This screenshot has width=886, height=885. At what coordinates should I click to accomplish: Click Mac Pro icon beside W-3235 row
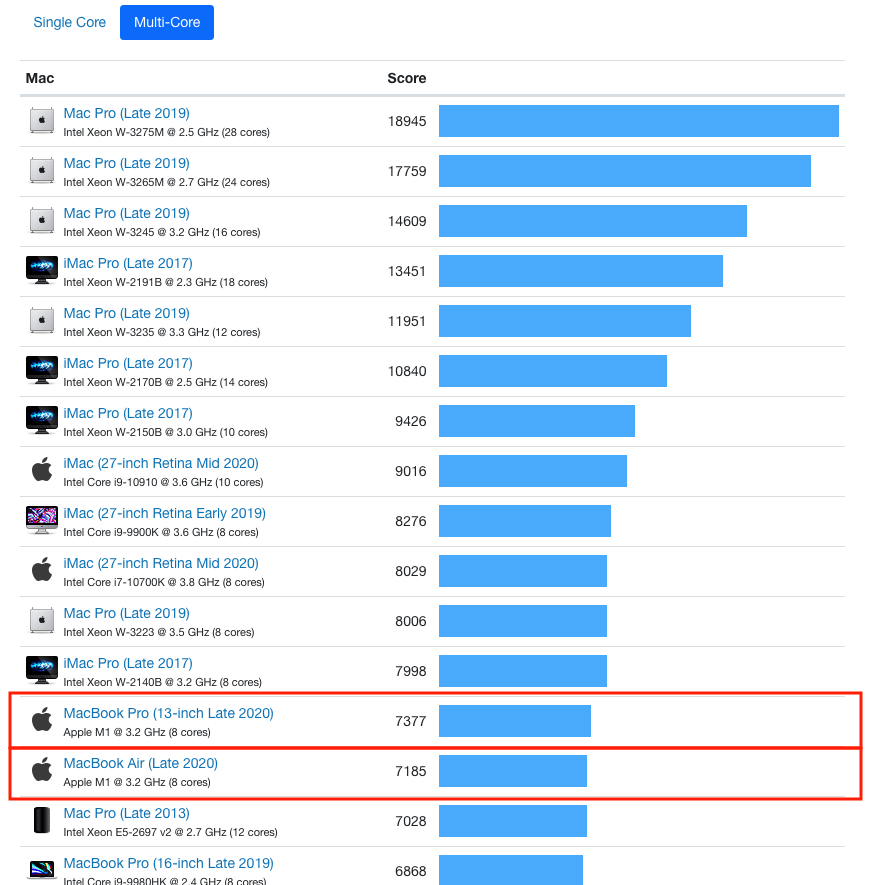(42, 320)
